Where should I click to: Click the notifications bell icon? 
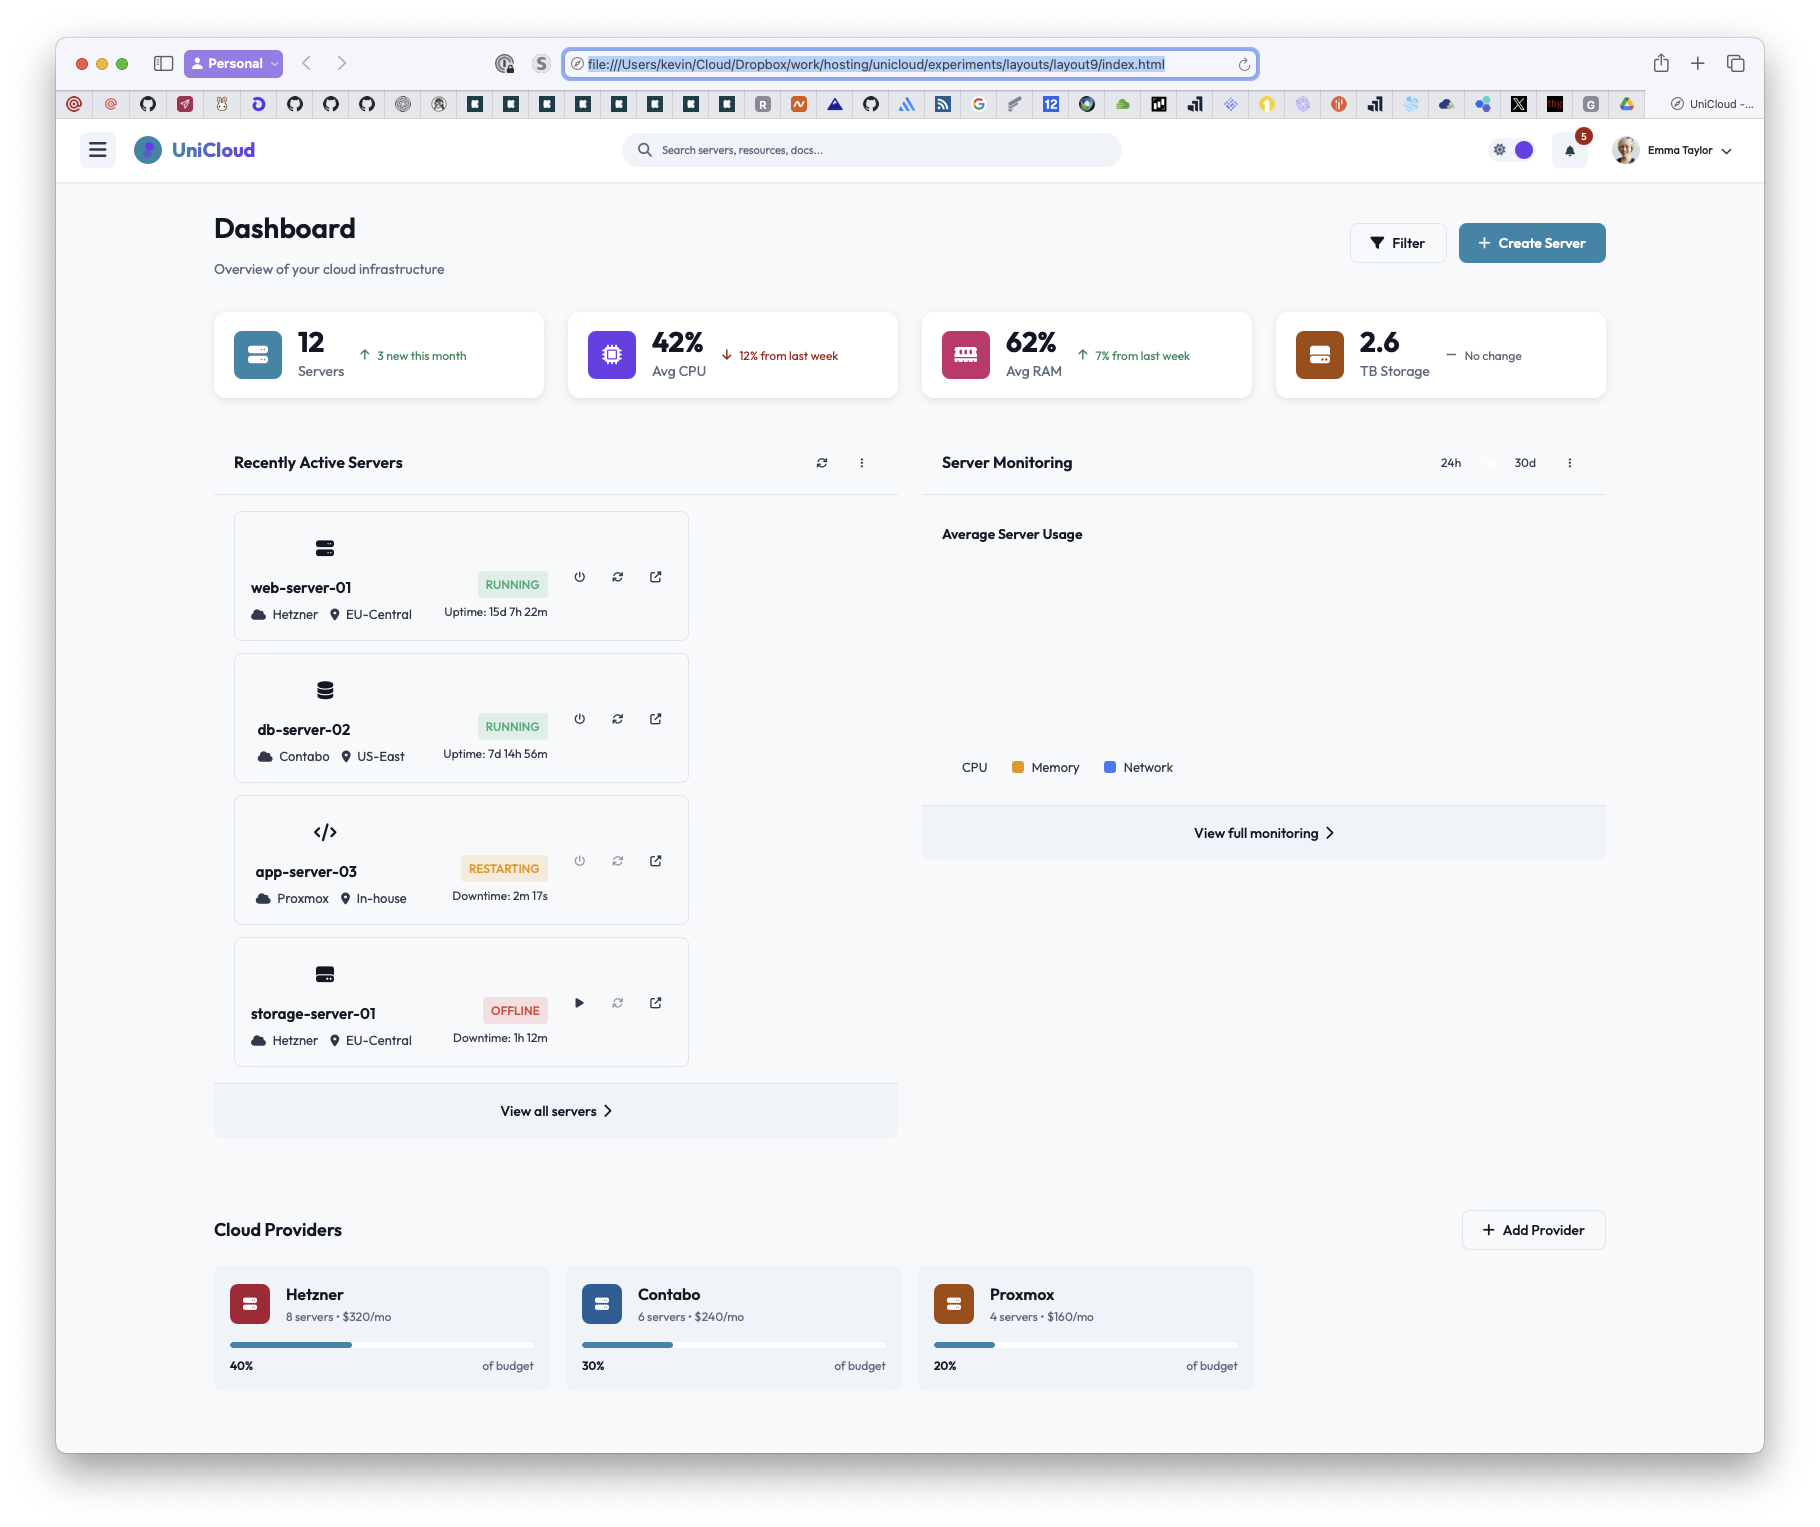[1569, 151]
